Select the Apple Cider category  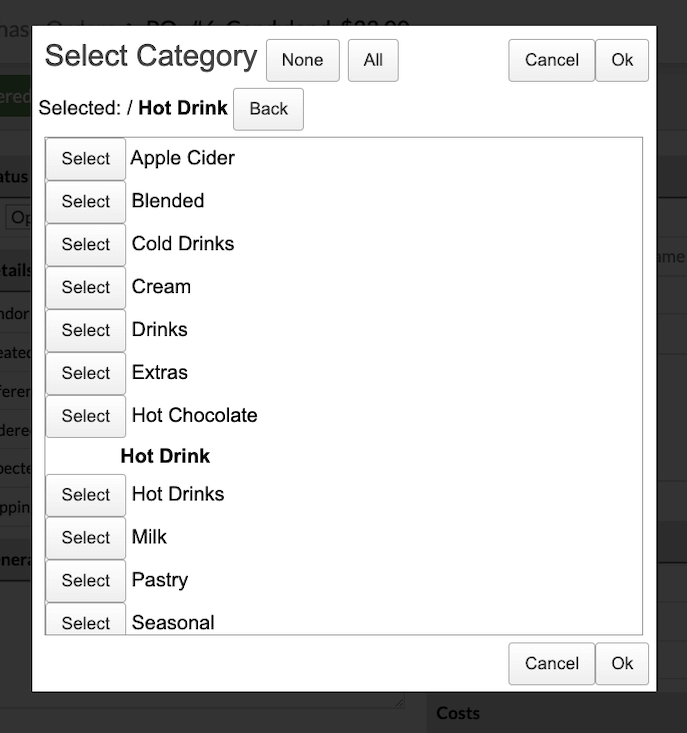[x=85, y=159]
